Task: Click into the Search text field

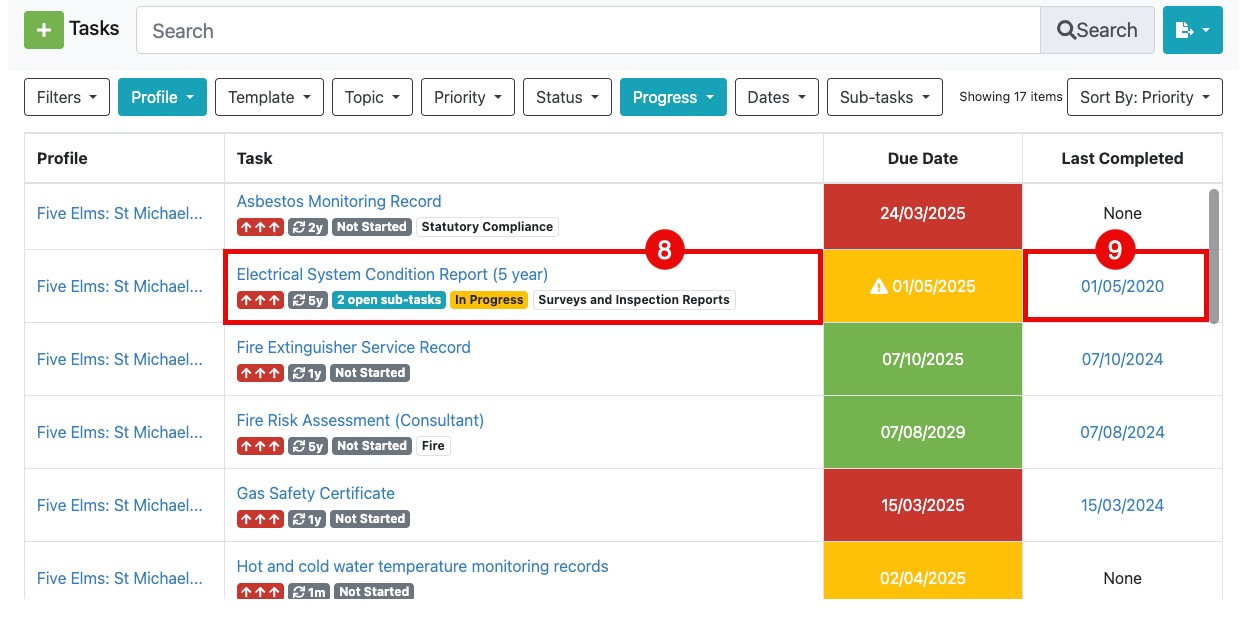Action: click(588, 31)
